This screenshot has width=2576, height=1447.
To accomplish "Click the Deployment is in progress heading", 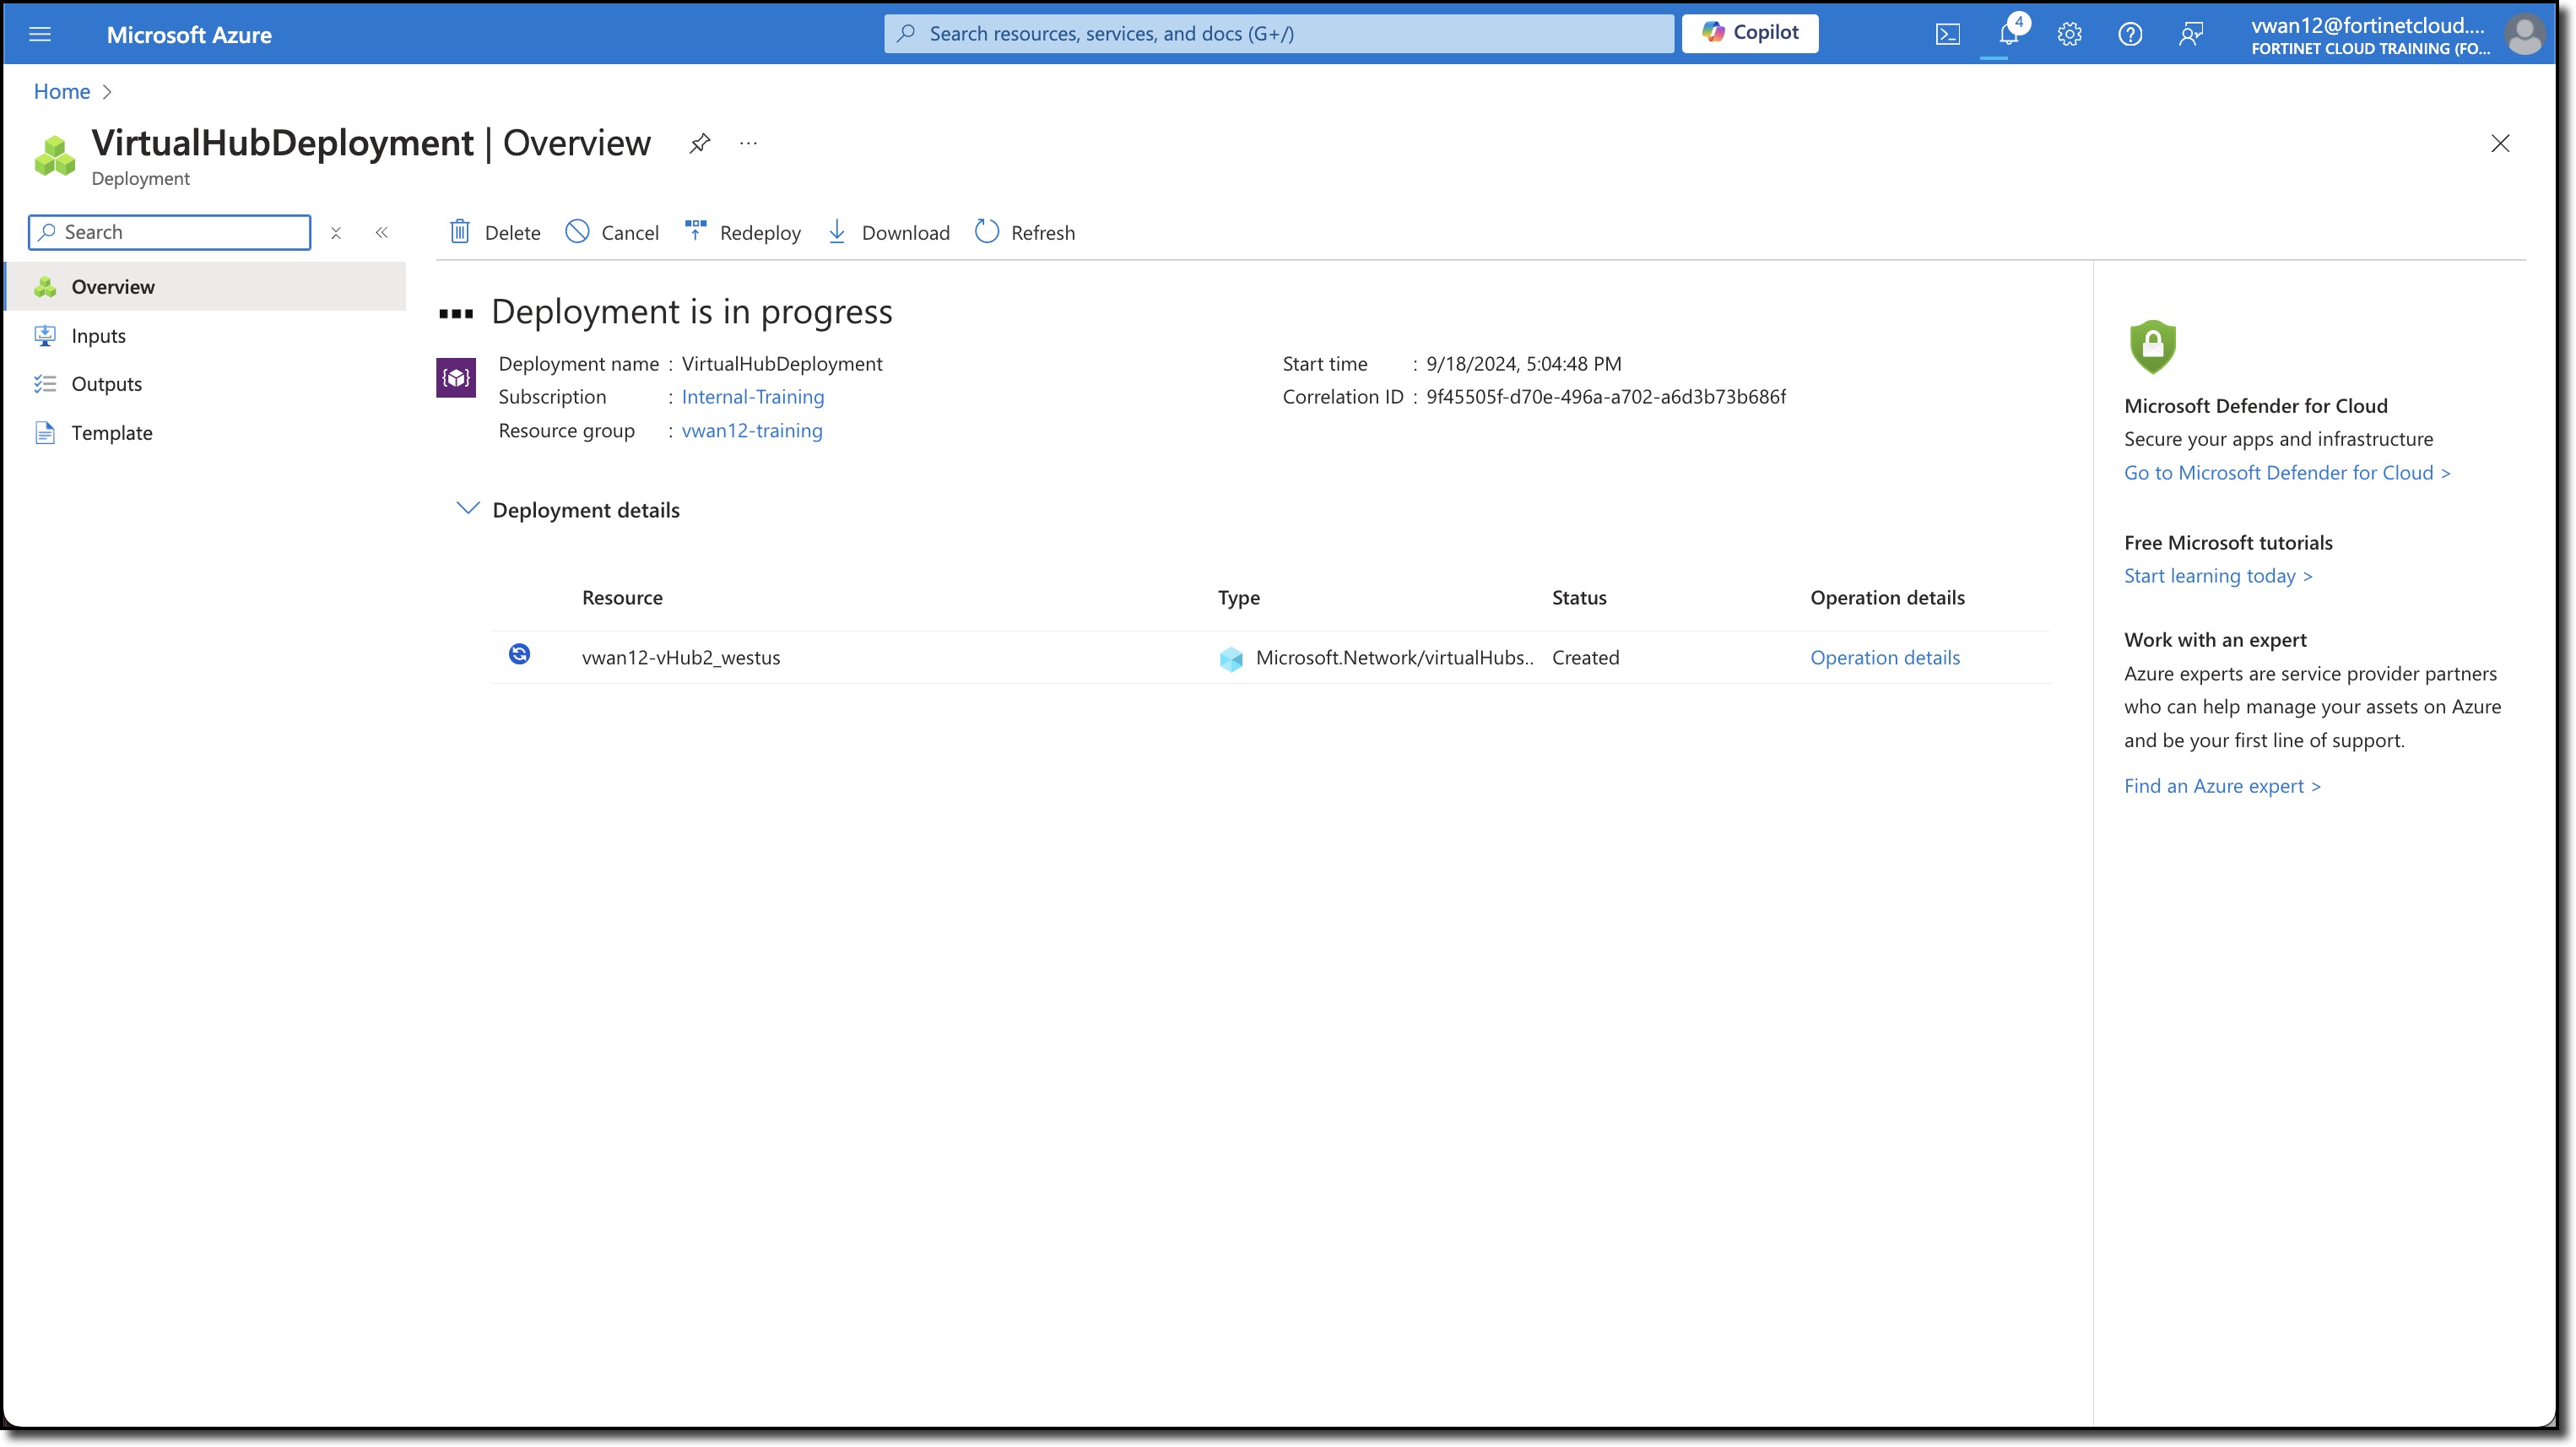I will click(x=692, y=312).
